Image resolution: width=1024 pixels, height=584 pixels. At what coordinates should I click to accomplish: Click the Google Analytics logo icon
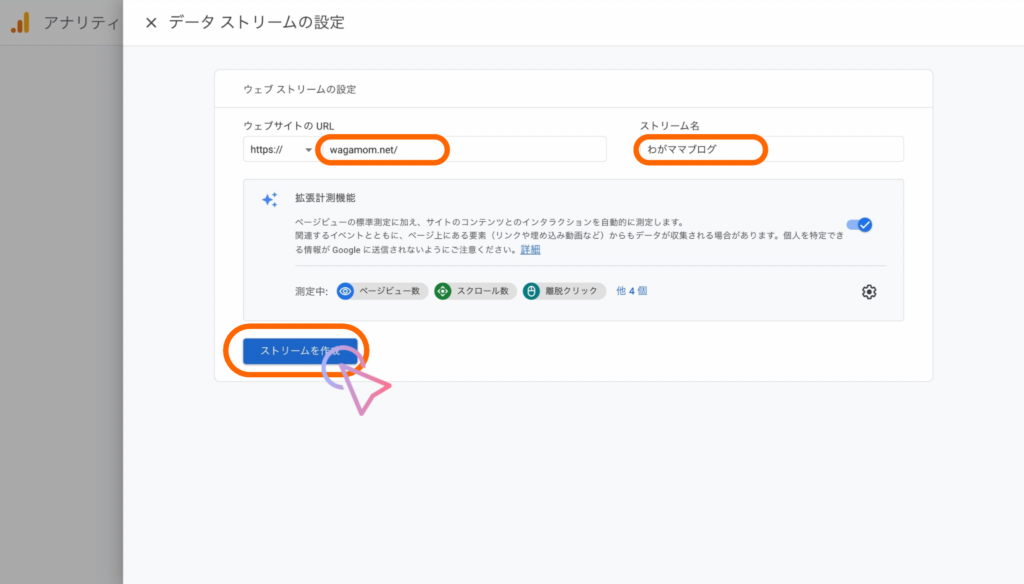coord(20,23)
